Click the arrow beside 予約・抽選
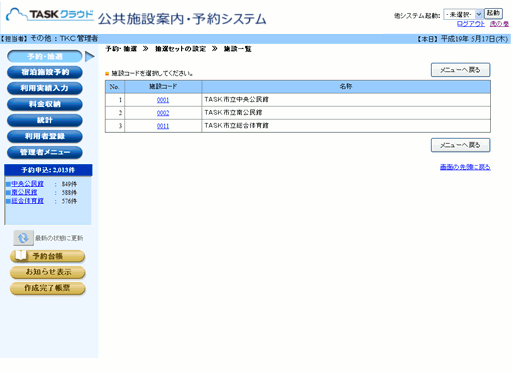 click(90, 57)
